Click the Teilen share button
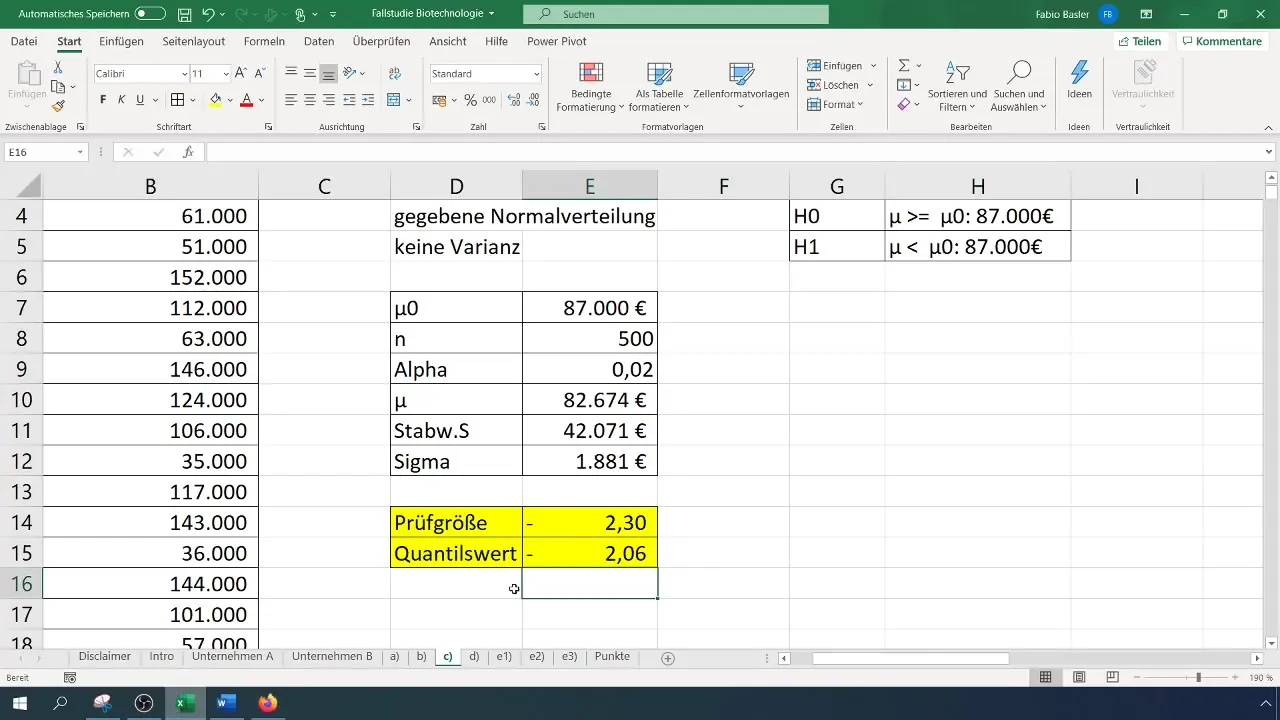The width and height of the screenshot is (1280, 720). click(1139, 41)
